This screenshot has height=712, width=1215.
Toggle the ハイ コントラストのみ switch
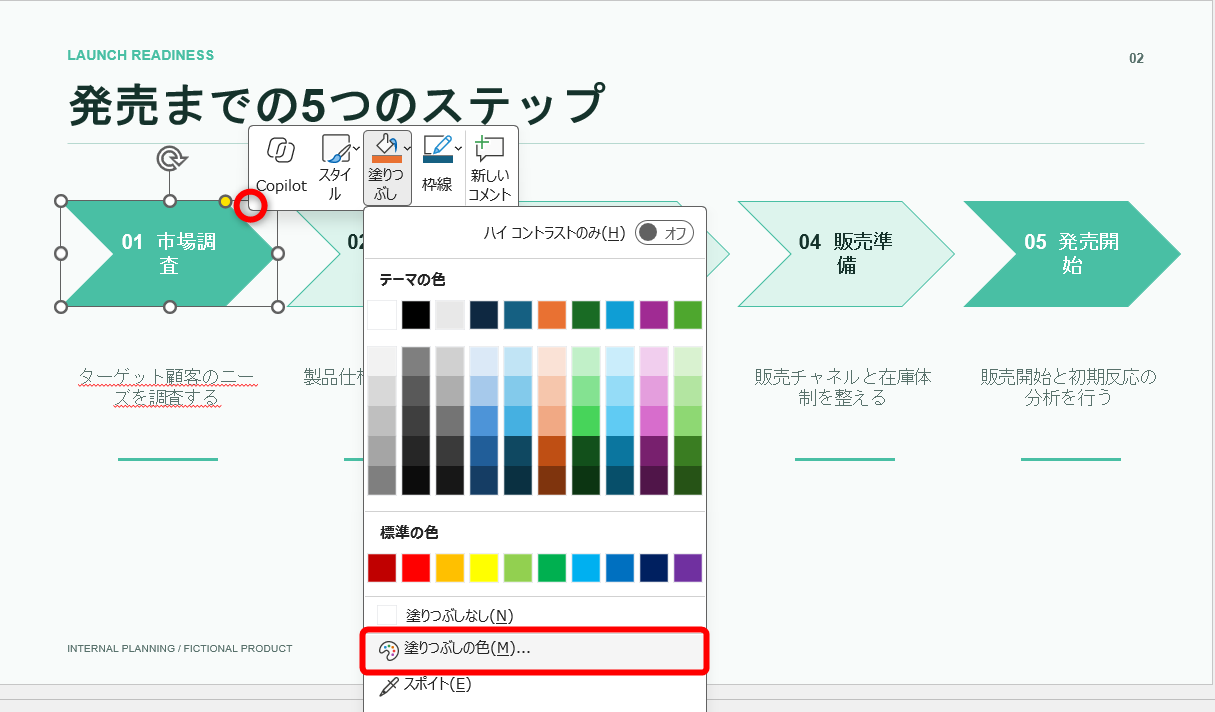[x=664, y=233]
